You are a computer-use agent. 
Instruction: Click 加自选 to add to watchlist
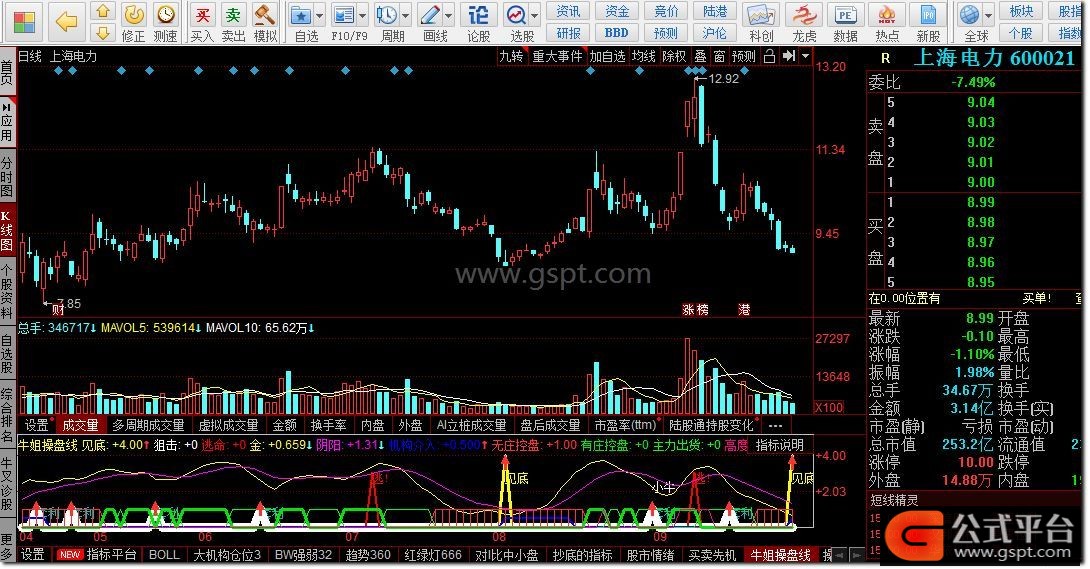click(608, 56)
